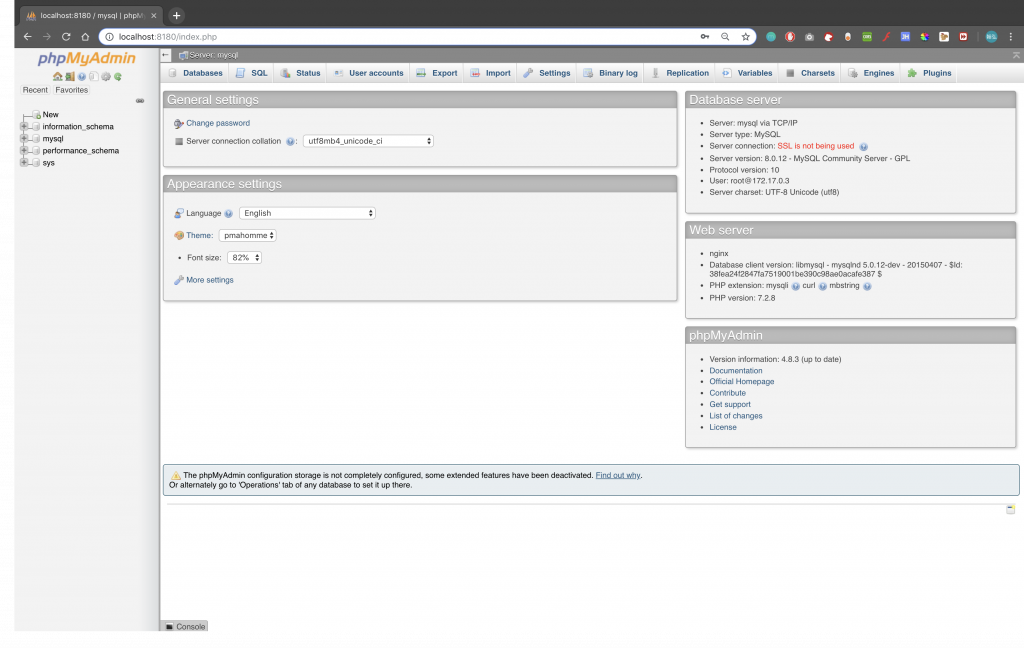Open the Settings tab
1024x648 pixels.
pyautogui.click(x=547, y=73)
